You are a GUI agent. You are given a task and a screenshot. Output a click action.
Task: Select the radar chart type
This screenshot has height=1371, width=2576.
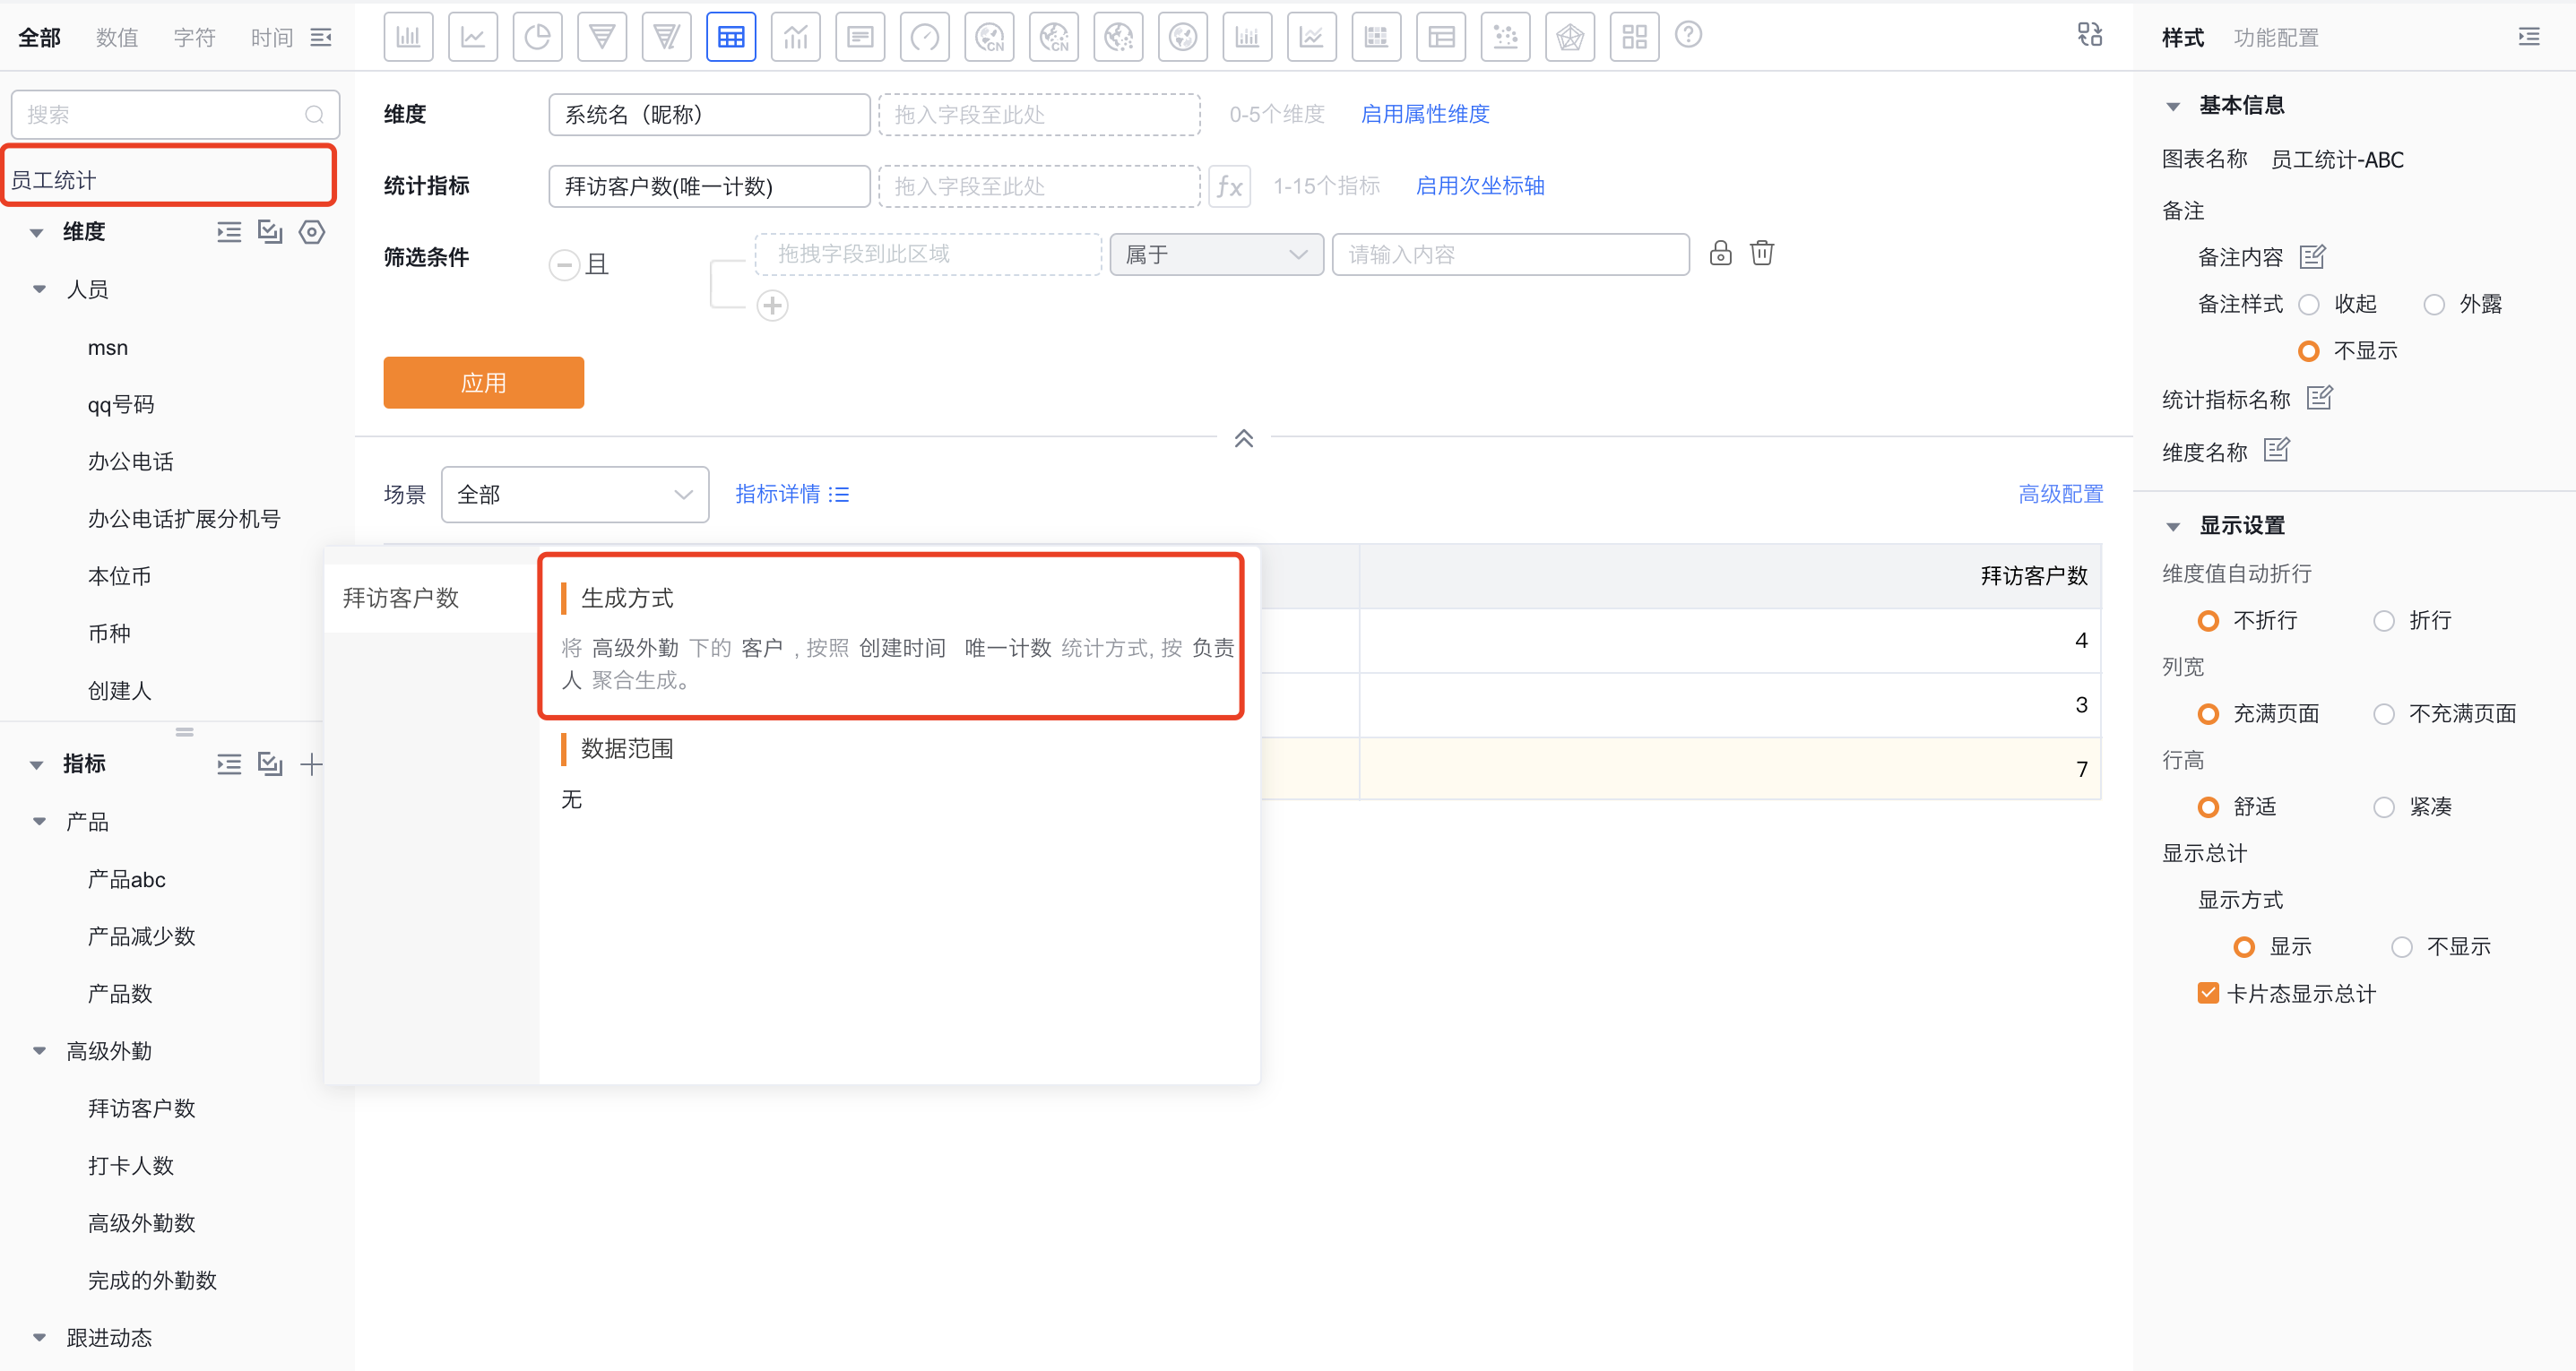[x=1570, y=36]
